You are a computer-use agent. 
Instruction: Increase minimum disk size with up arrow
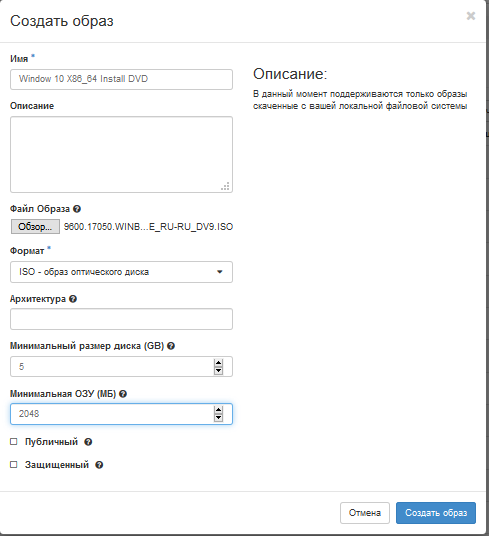point(218,363)
